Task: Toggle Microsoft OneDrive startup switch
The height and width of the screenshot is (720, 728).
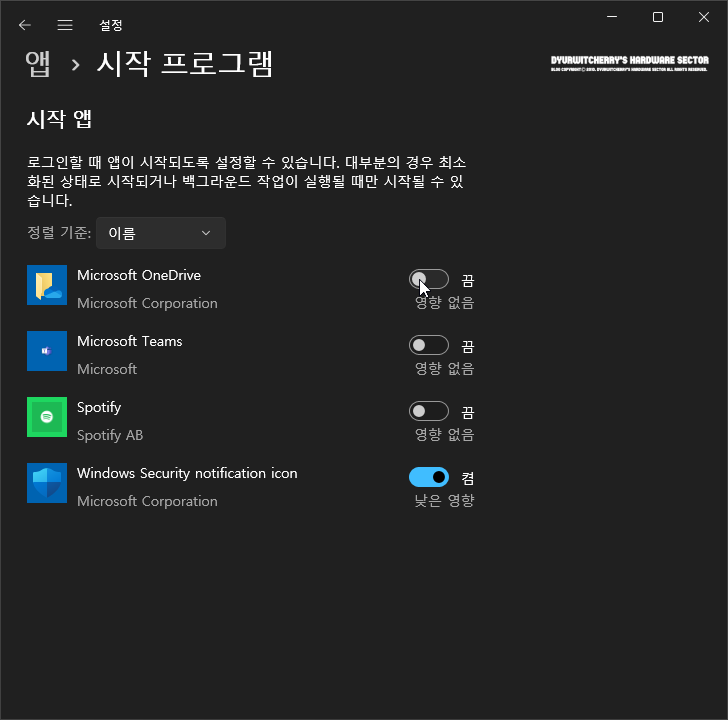Action: click(x=429, y=279)
